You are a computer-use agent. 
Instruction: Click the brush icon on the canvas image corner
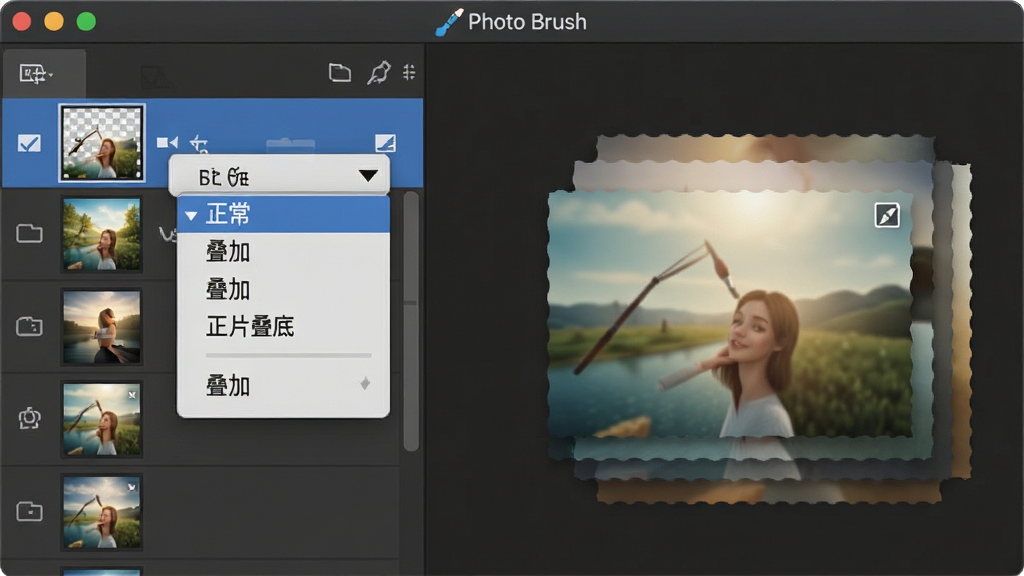point(887,215)
